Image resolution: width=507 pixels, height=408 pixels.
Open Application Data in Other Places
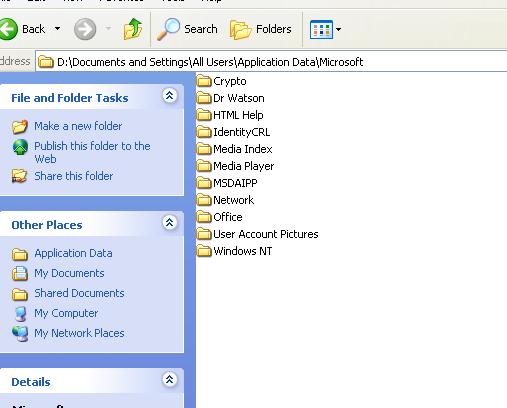point(73,253)
